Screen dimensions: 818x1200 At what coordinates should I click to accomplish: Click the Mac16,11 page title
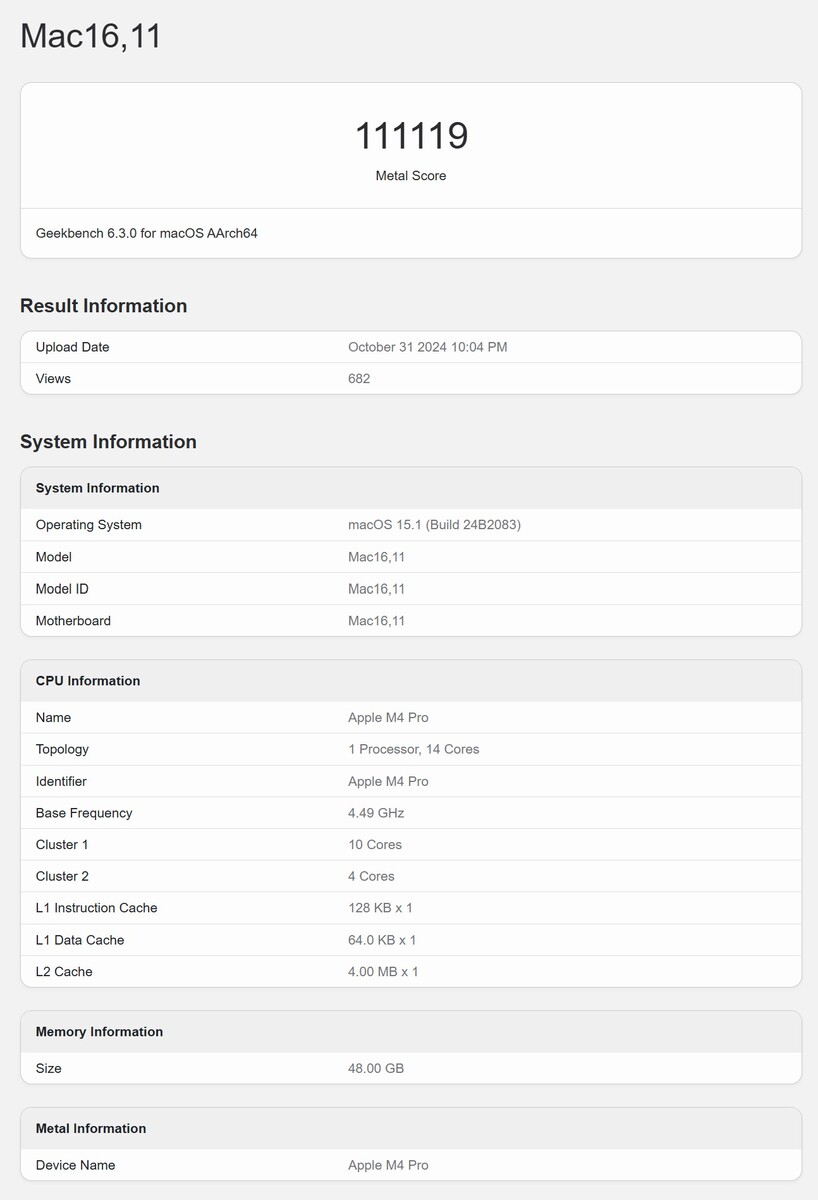(91, 36)
